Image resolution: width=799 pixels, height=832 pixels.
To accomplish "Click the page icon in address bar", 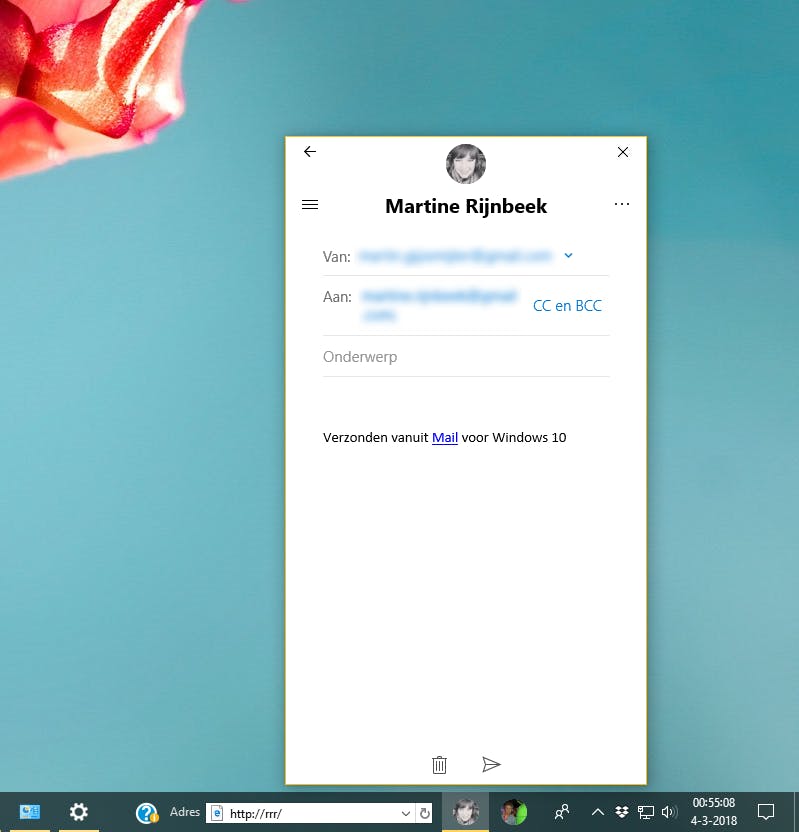I will click(x=217, y=813).
